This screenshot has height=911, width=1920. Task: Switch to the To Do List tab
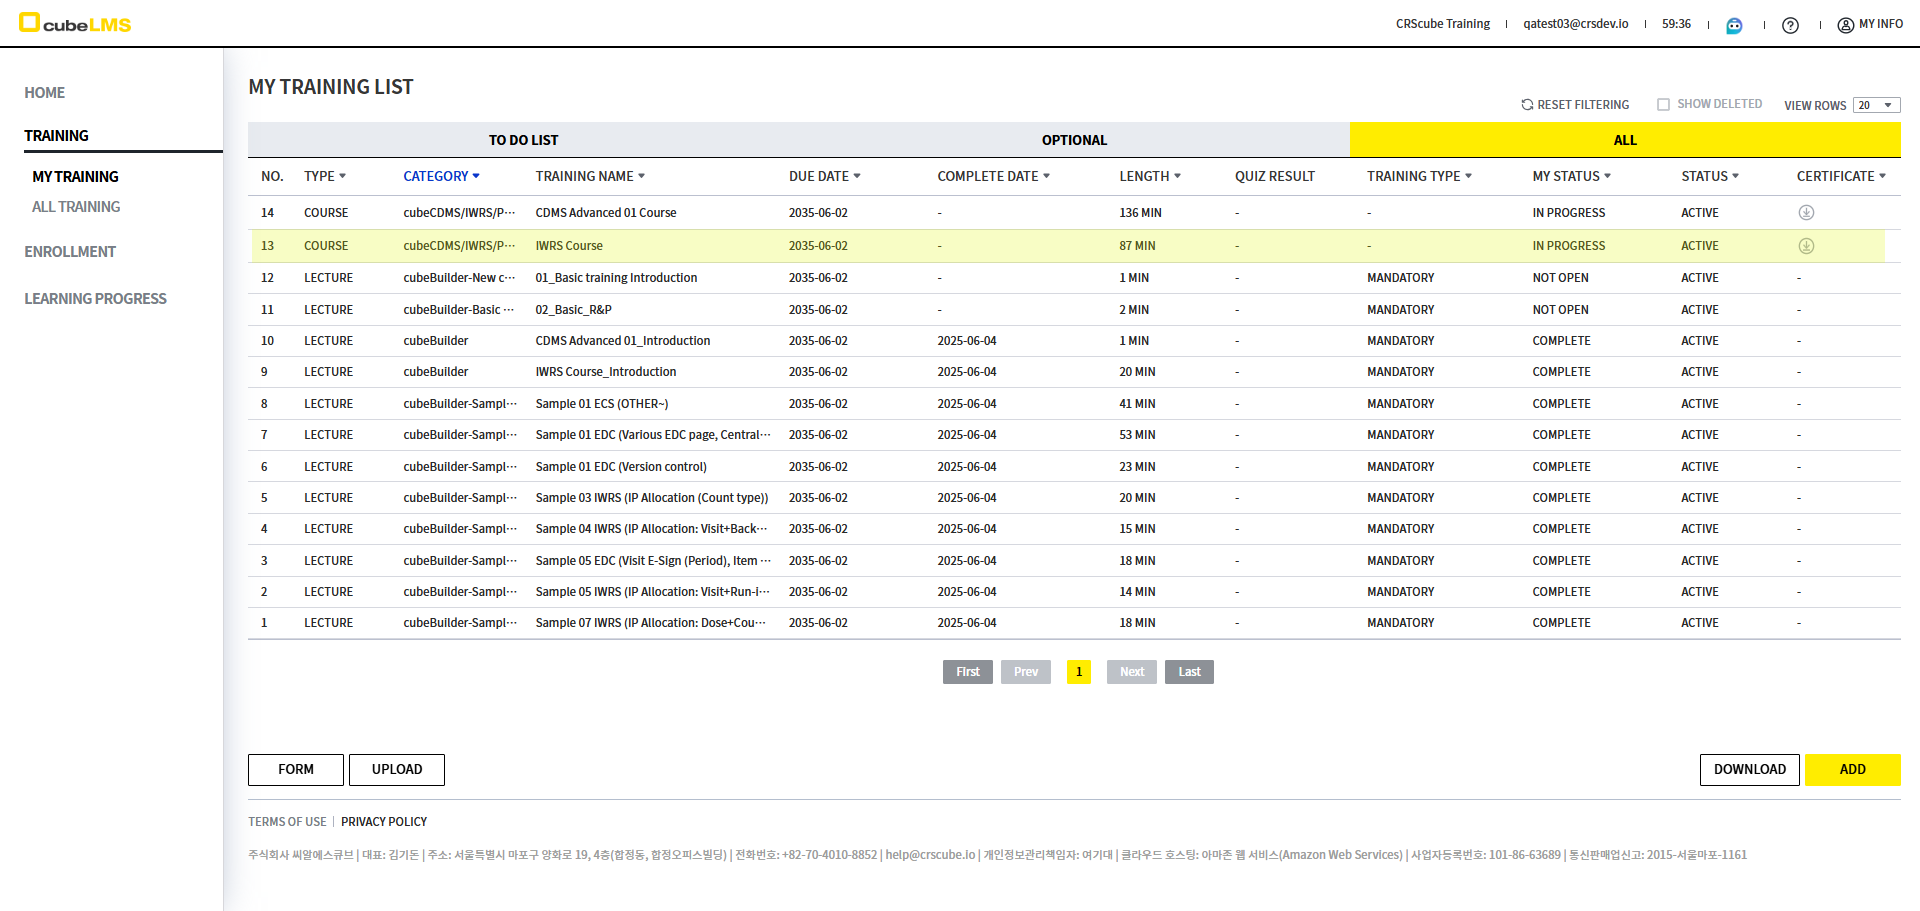click(x=523, y=140)
